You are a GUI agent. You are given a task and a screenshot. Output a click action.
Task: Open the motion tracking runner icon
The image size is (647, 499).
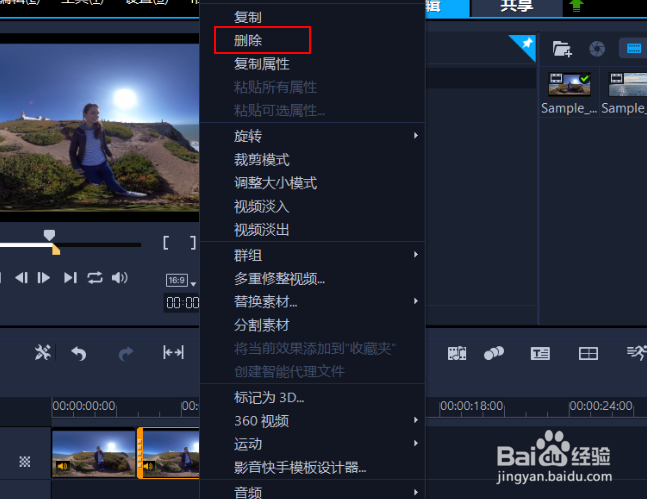637,353
